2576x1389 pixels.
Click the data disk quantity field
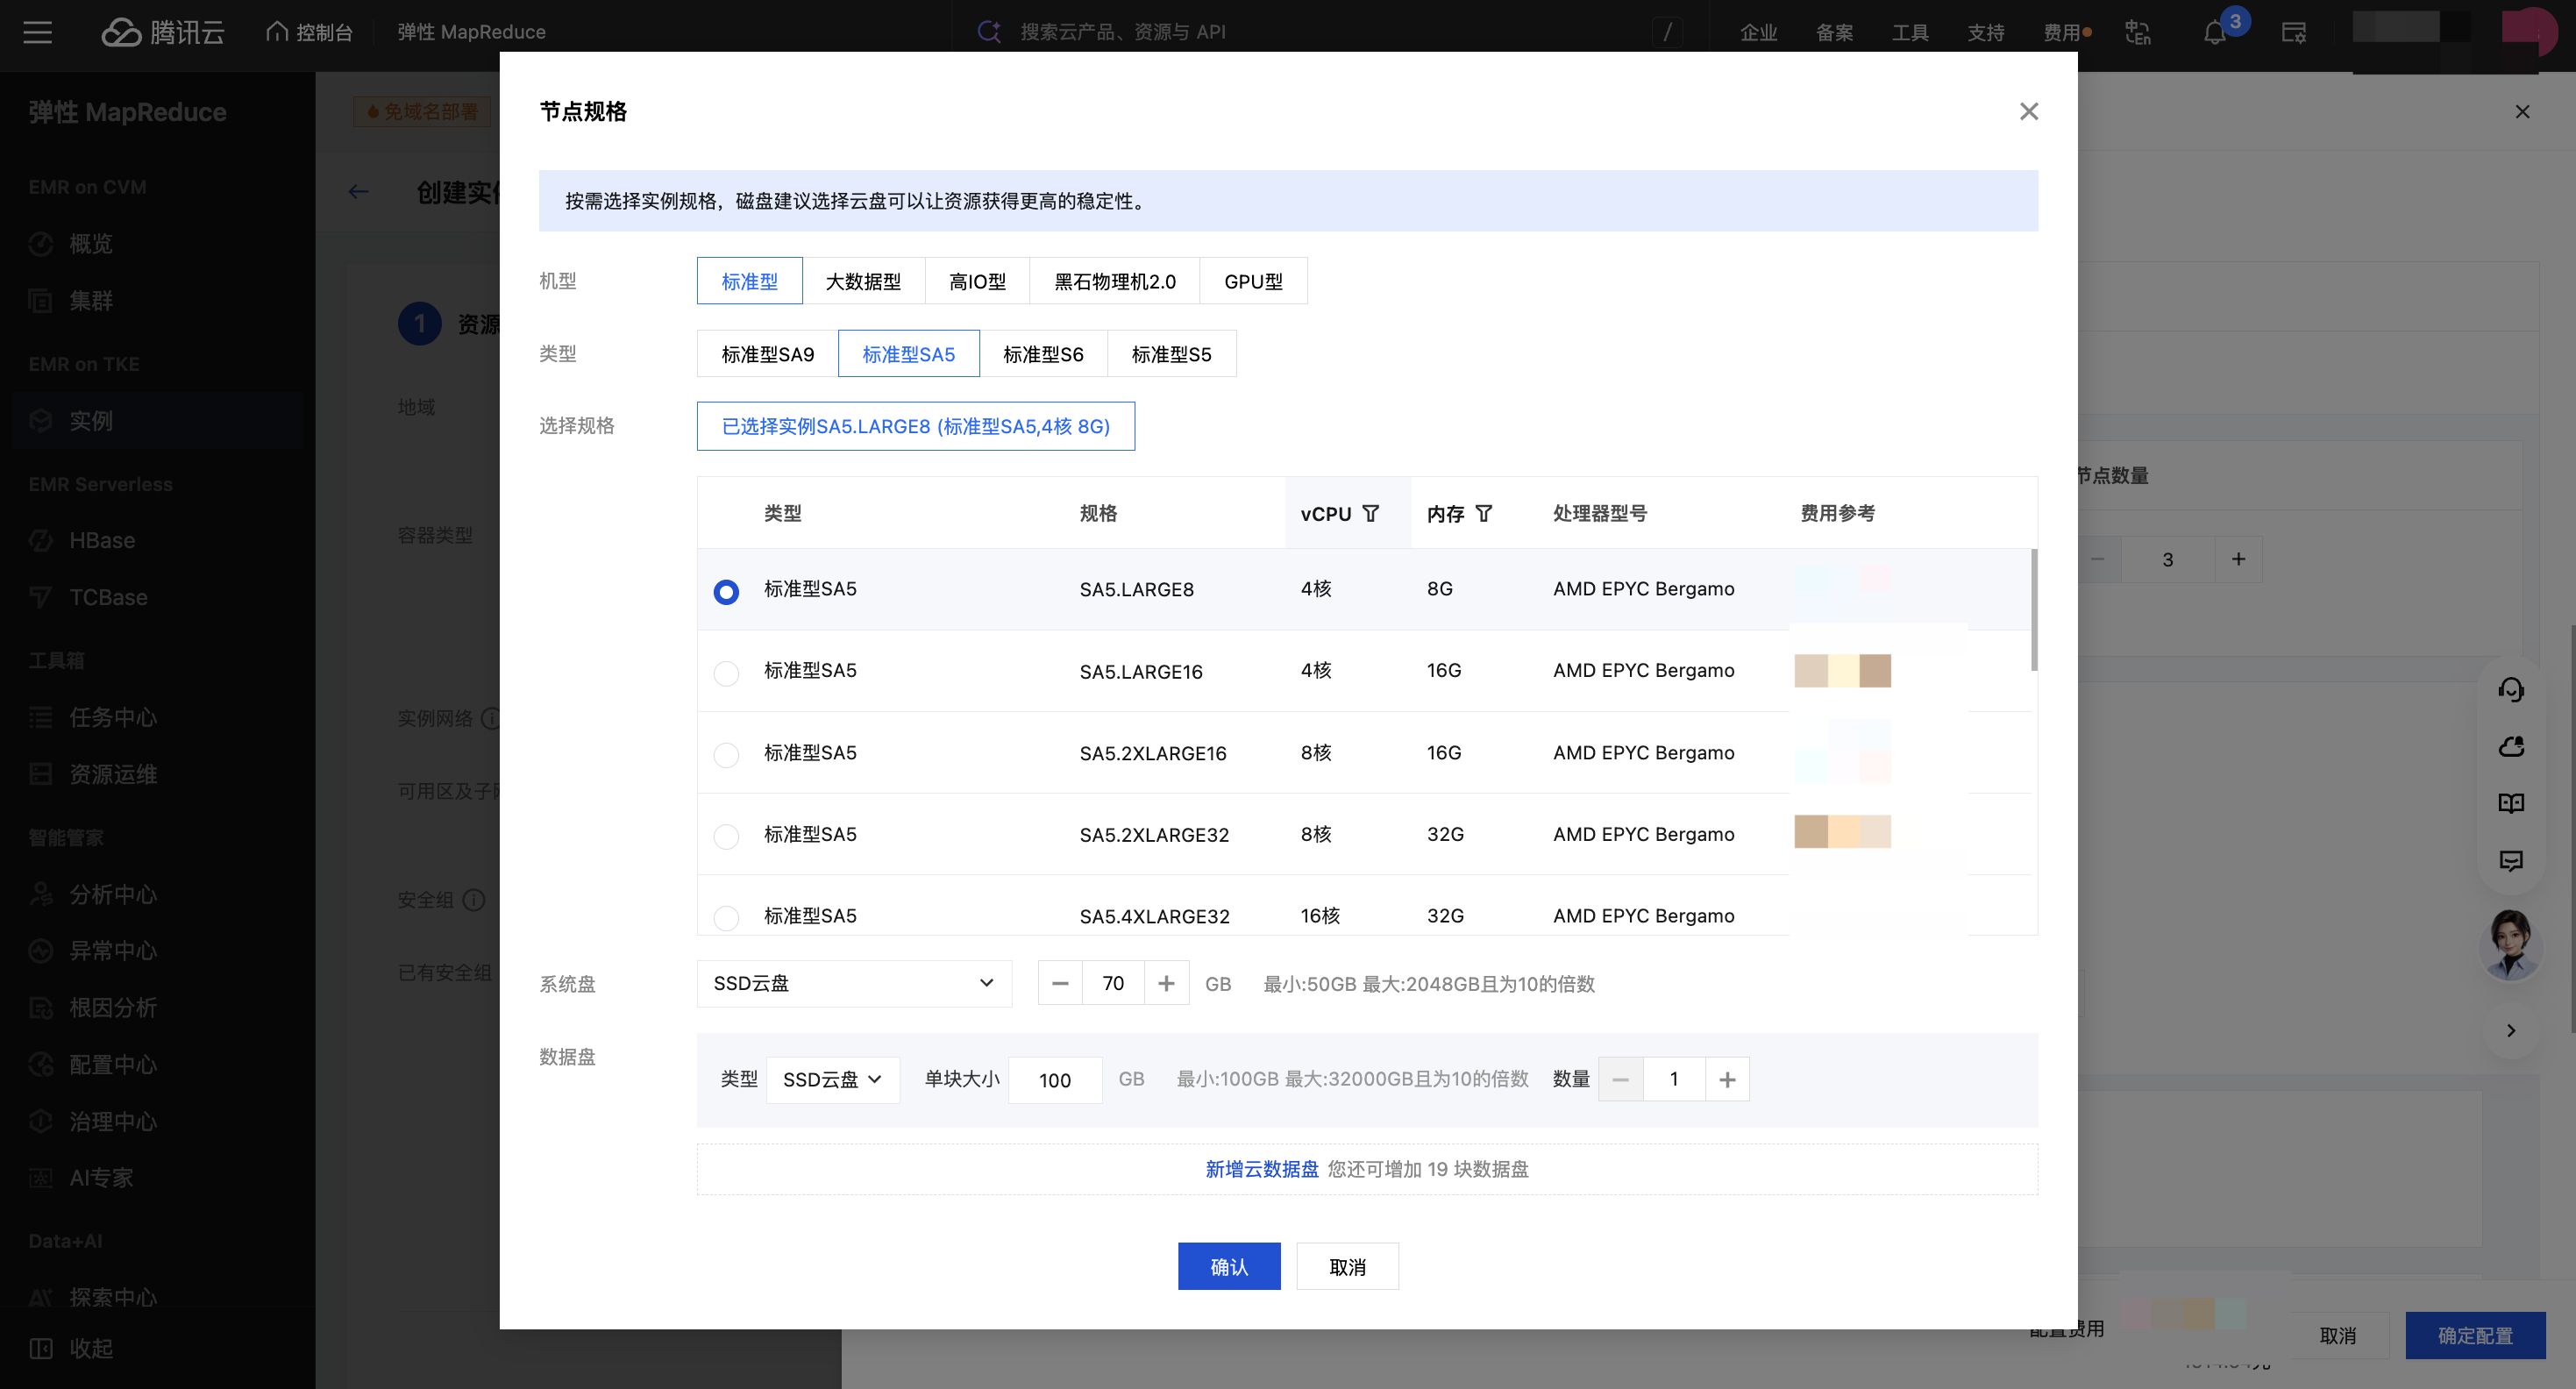tap(1674, 1079)
